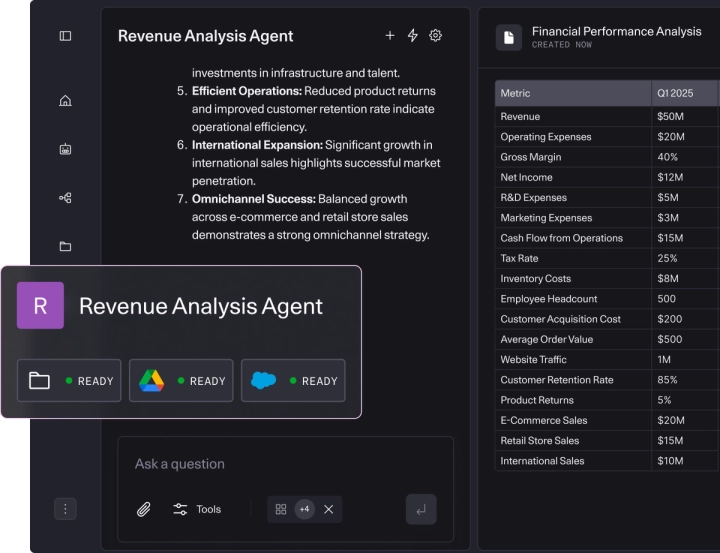
Task: Select the Tax Rate row label
Action: pyautogui.click(x=519, y=258)
